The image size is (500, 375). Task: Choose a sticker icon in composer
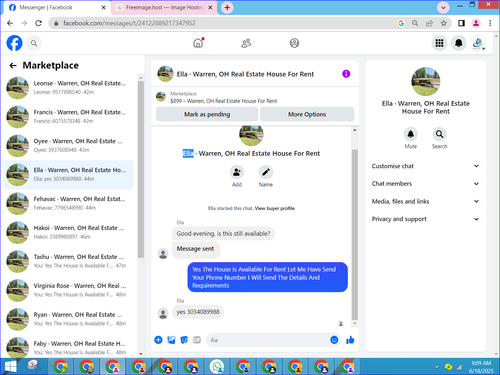coord(184,340)
